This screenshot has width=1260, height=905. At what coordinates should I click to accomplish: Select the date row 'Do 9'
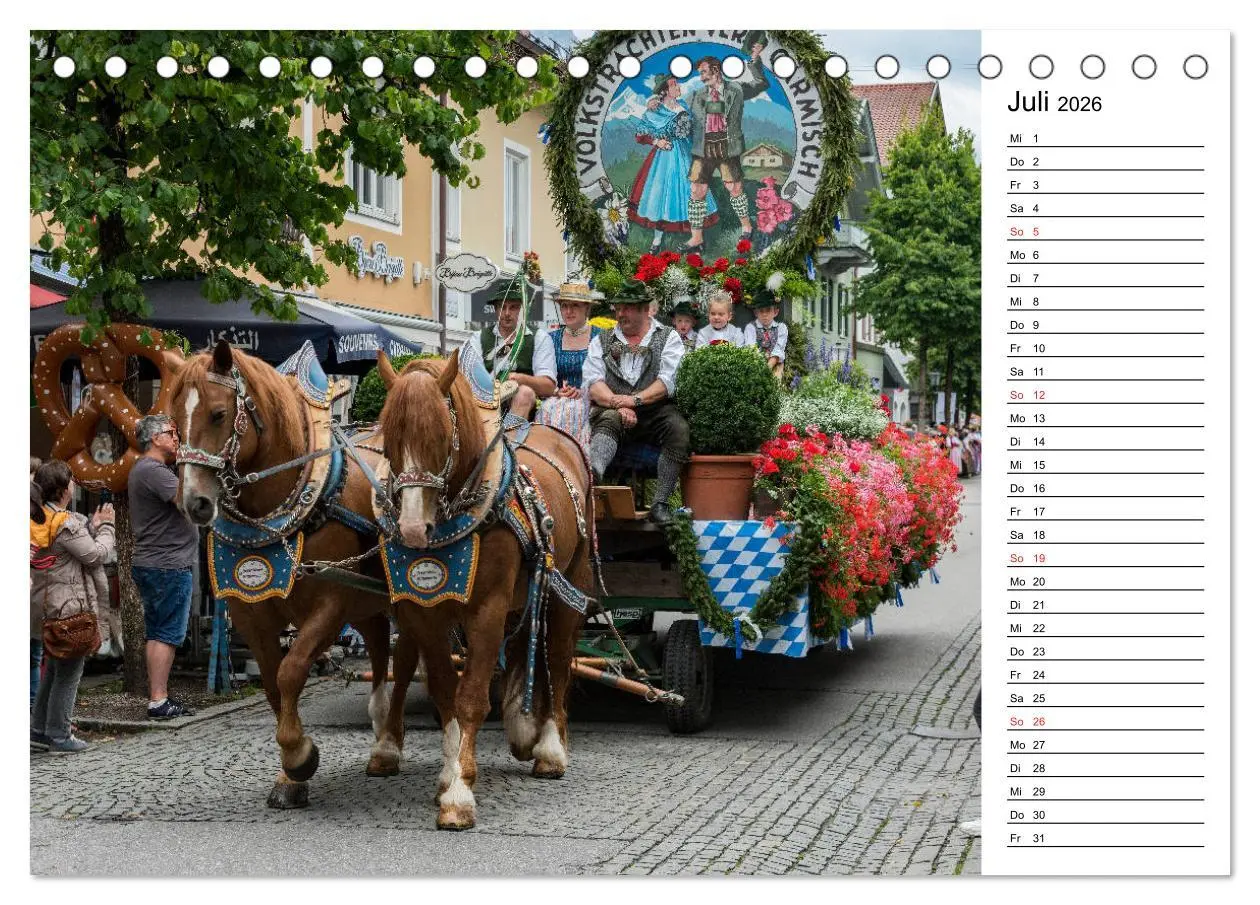pos(1105,325)
